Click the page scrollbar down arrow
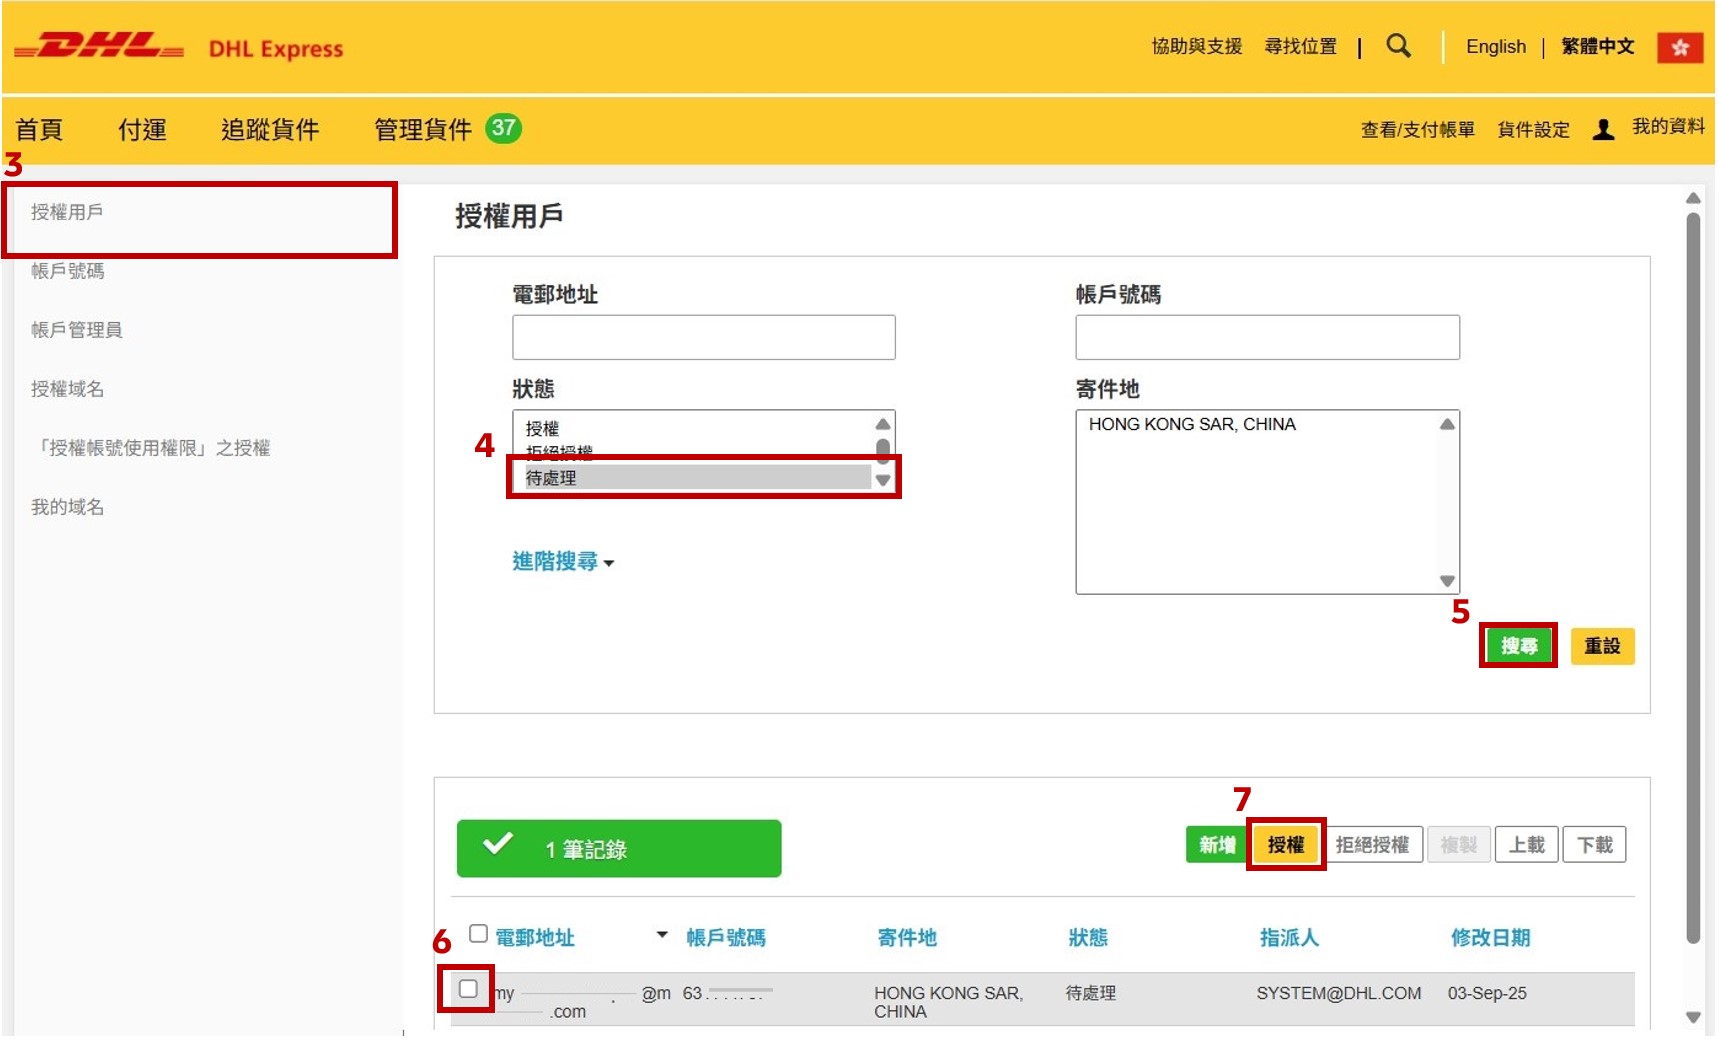This screenshot has height=1040, width=1719. point(1692,1017)
